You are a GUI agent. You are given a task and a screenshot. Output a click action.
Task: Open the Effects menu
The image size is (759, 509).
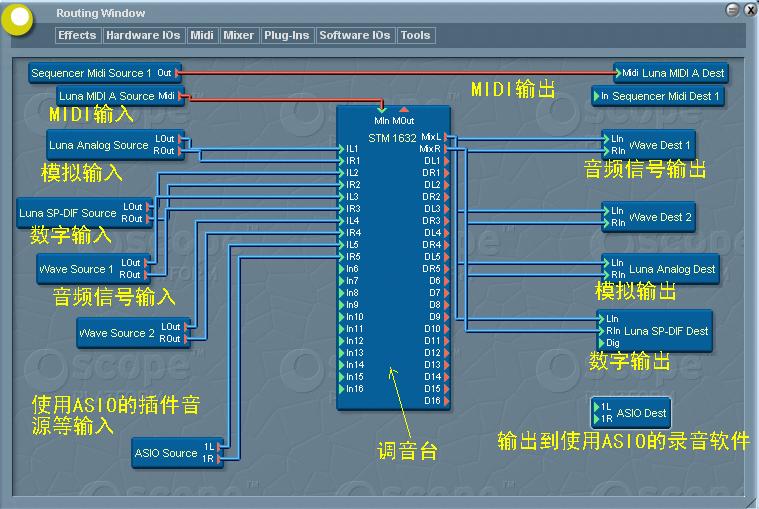77,35
